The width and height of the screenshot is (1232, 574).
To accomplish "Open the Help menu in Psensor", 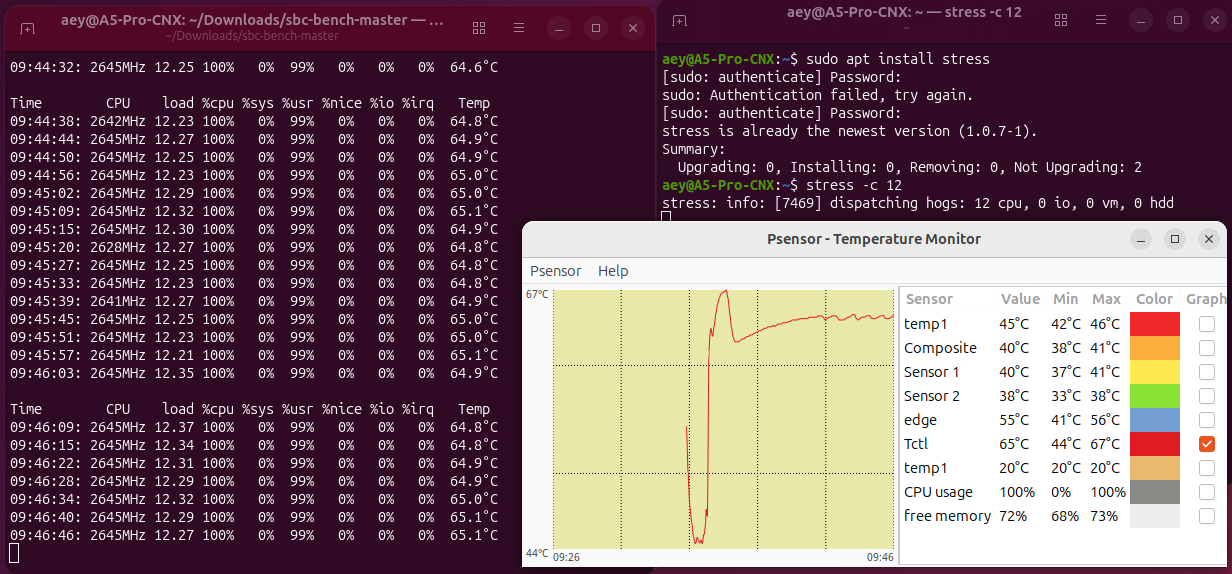I will pyautogui.click(x=613, y=271).
